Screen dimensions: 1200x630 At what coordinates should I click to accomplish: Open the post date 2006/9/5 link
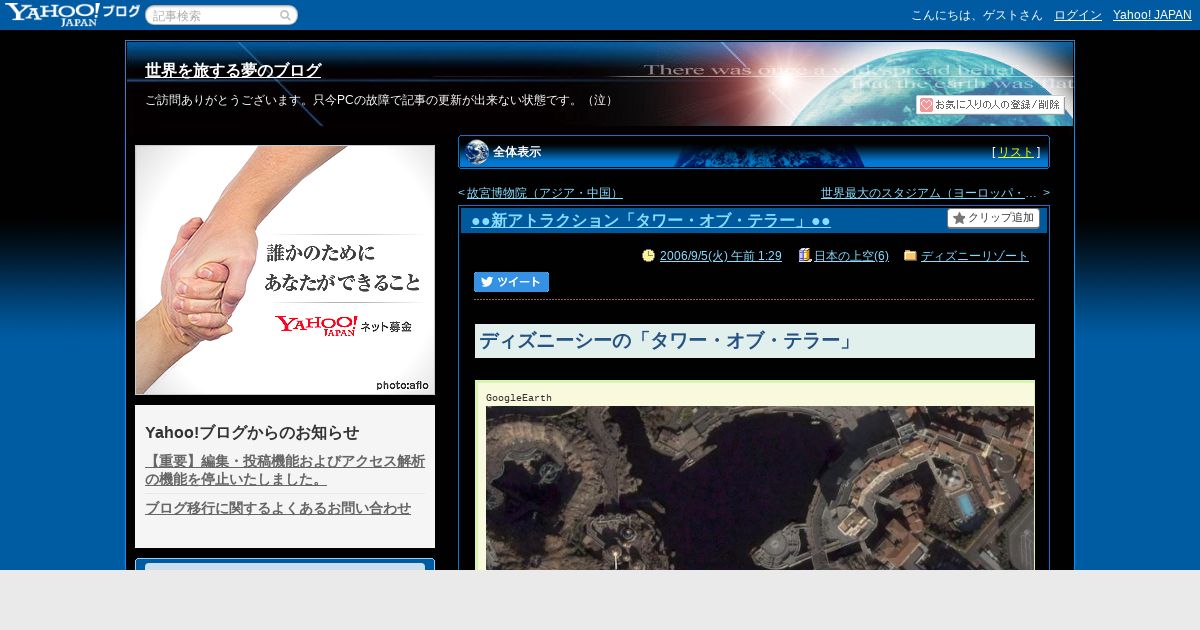(x=720, y=256)
